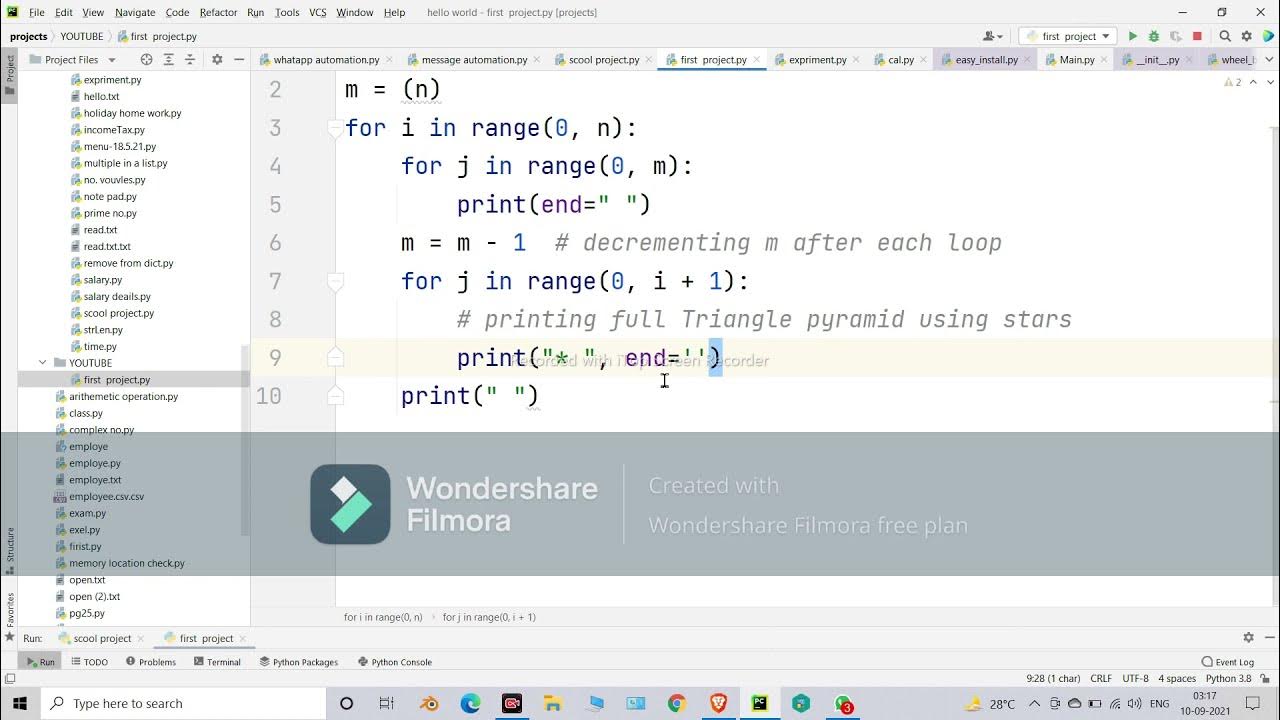Switch to easy_install.py tab
Screen dimensions: 1280x720
[986, 60]
